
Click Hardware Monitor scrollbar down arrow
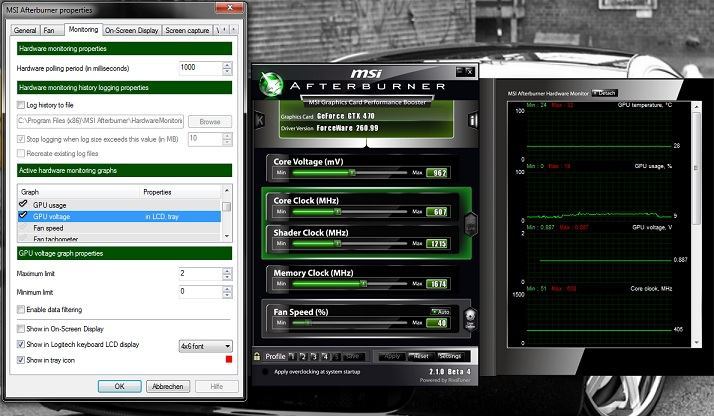pyautogui.click(x=696, y=343)
